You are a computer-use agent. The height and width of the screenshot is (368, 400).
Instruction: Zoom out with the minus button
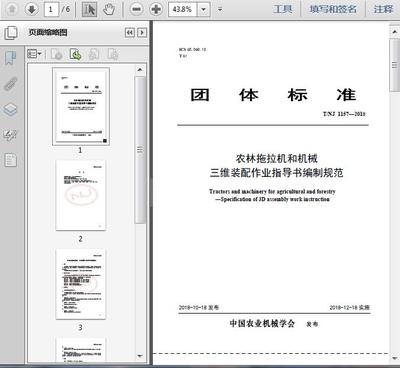pyautogui.click(x=136, y=9)
